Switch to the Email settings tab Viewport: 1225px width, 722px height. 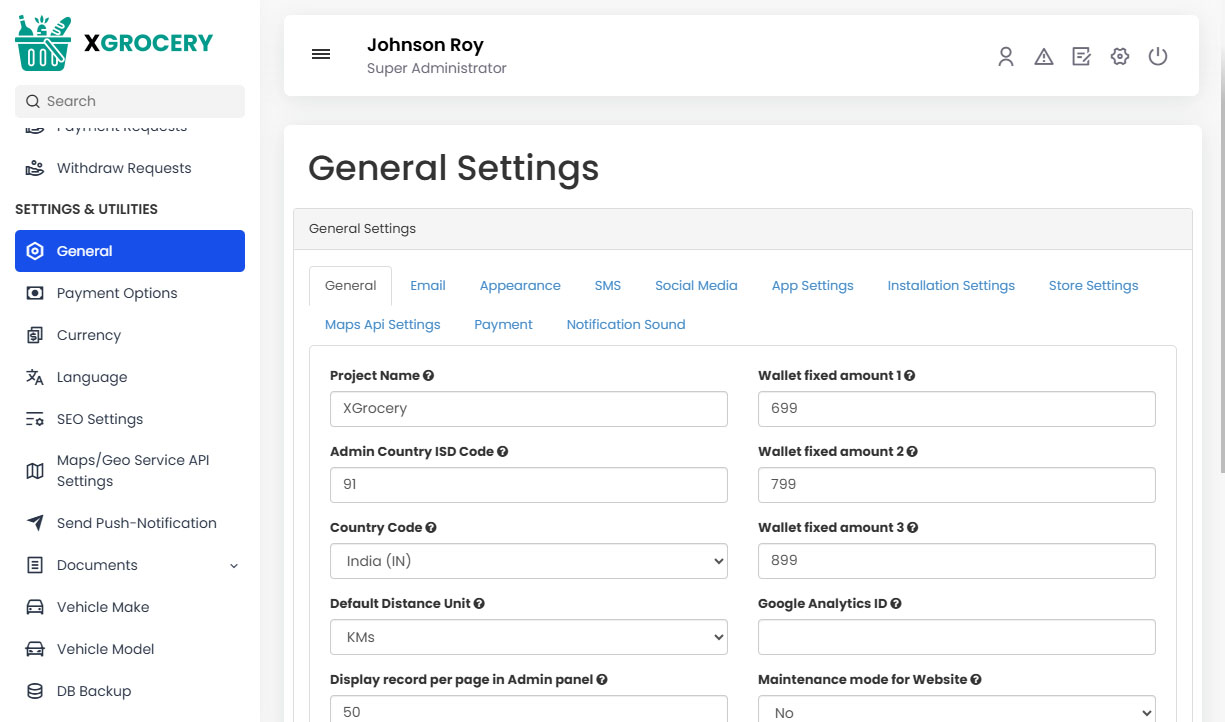point(428,285)
